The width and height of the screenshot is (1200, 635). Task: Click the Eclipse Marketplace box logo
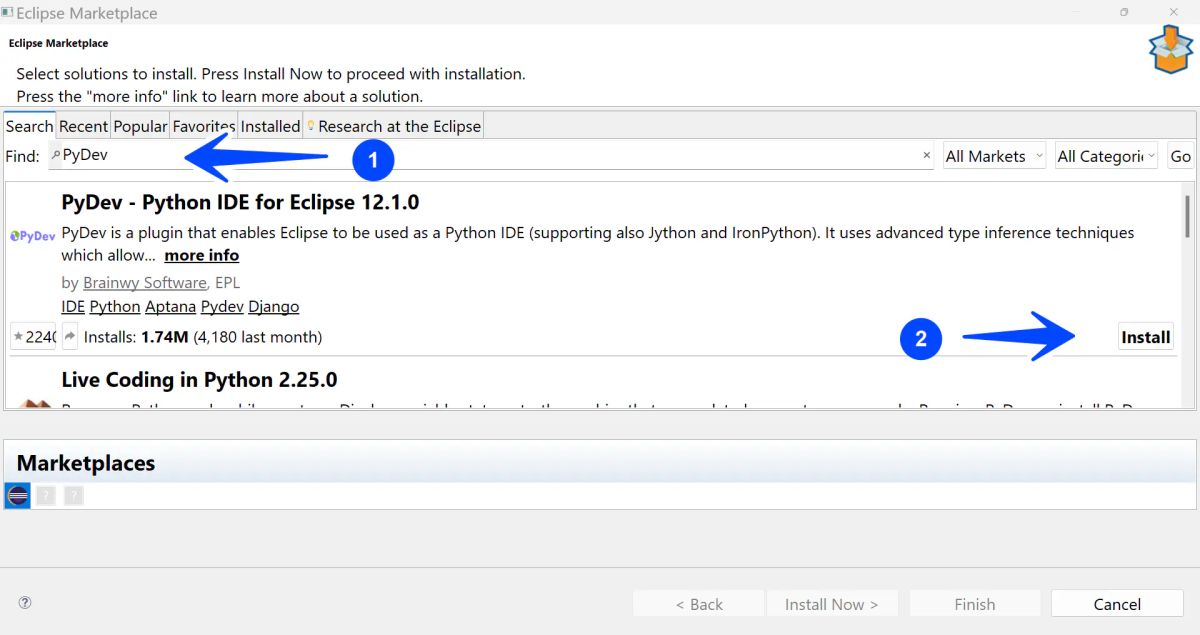[1170, 50]
